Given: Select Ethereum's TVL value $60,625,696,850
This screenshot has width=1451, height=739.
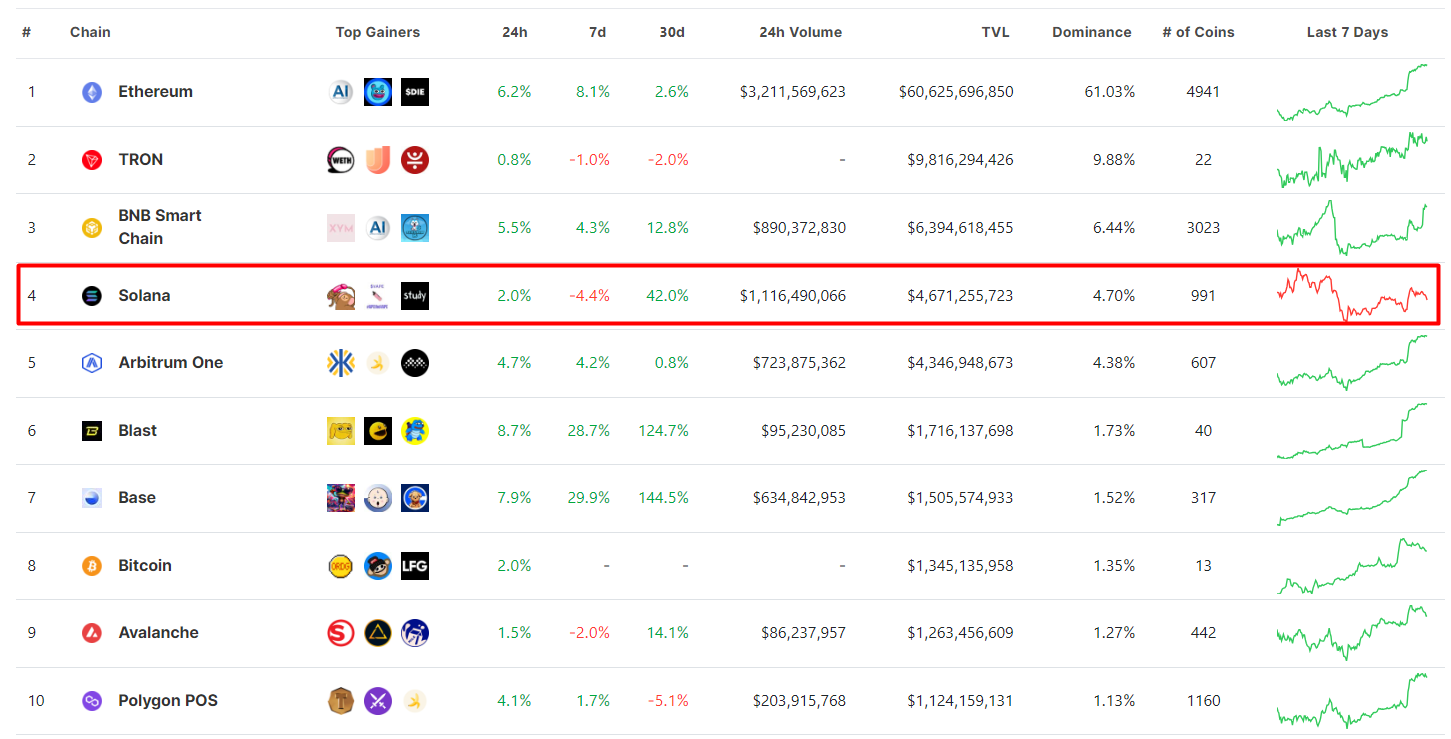Looking at the screenshot, I should (x=956, y=92).
